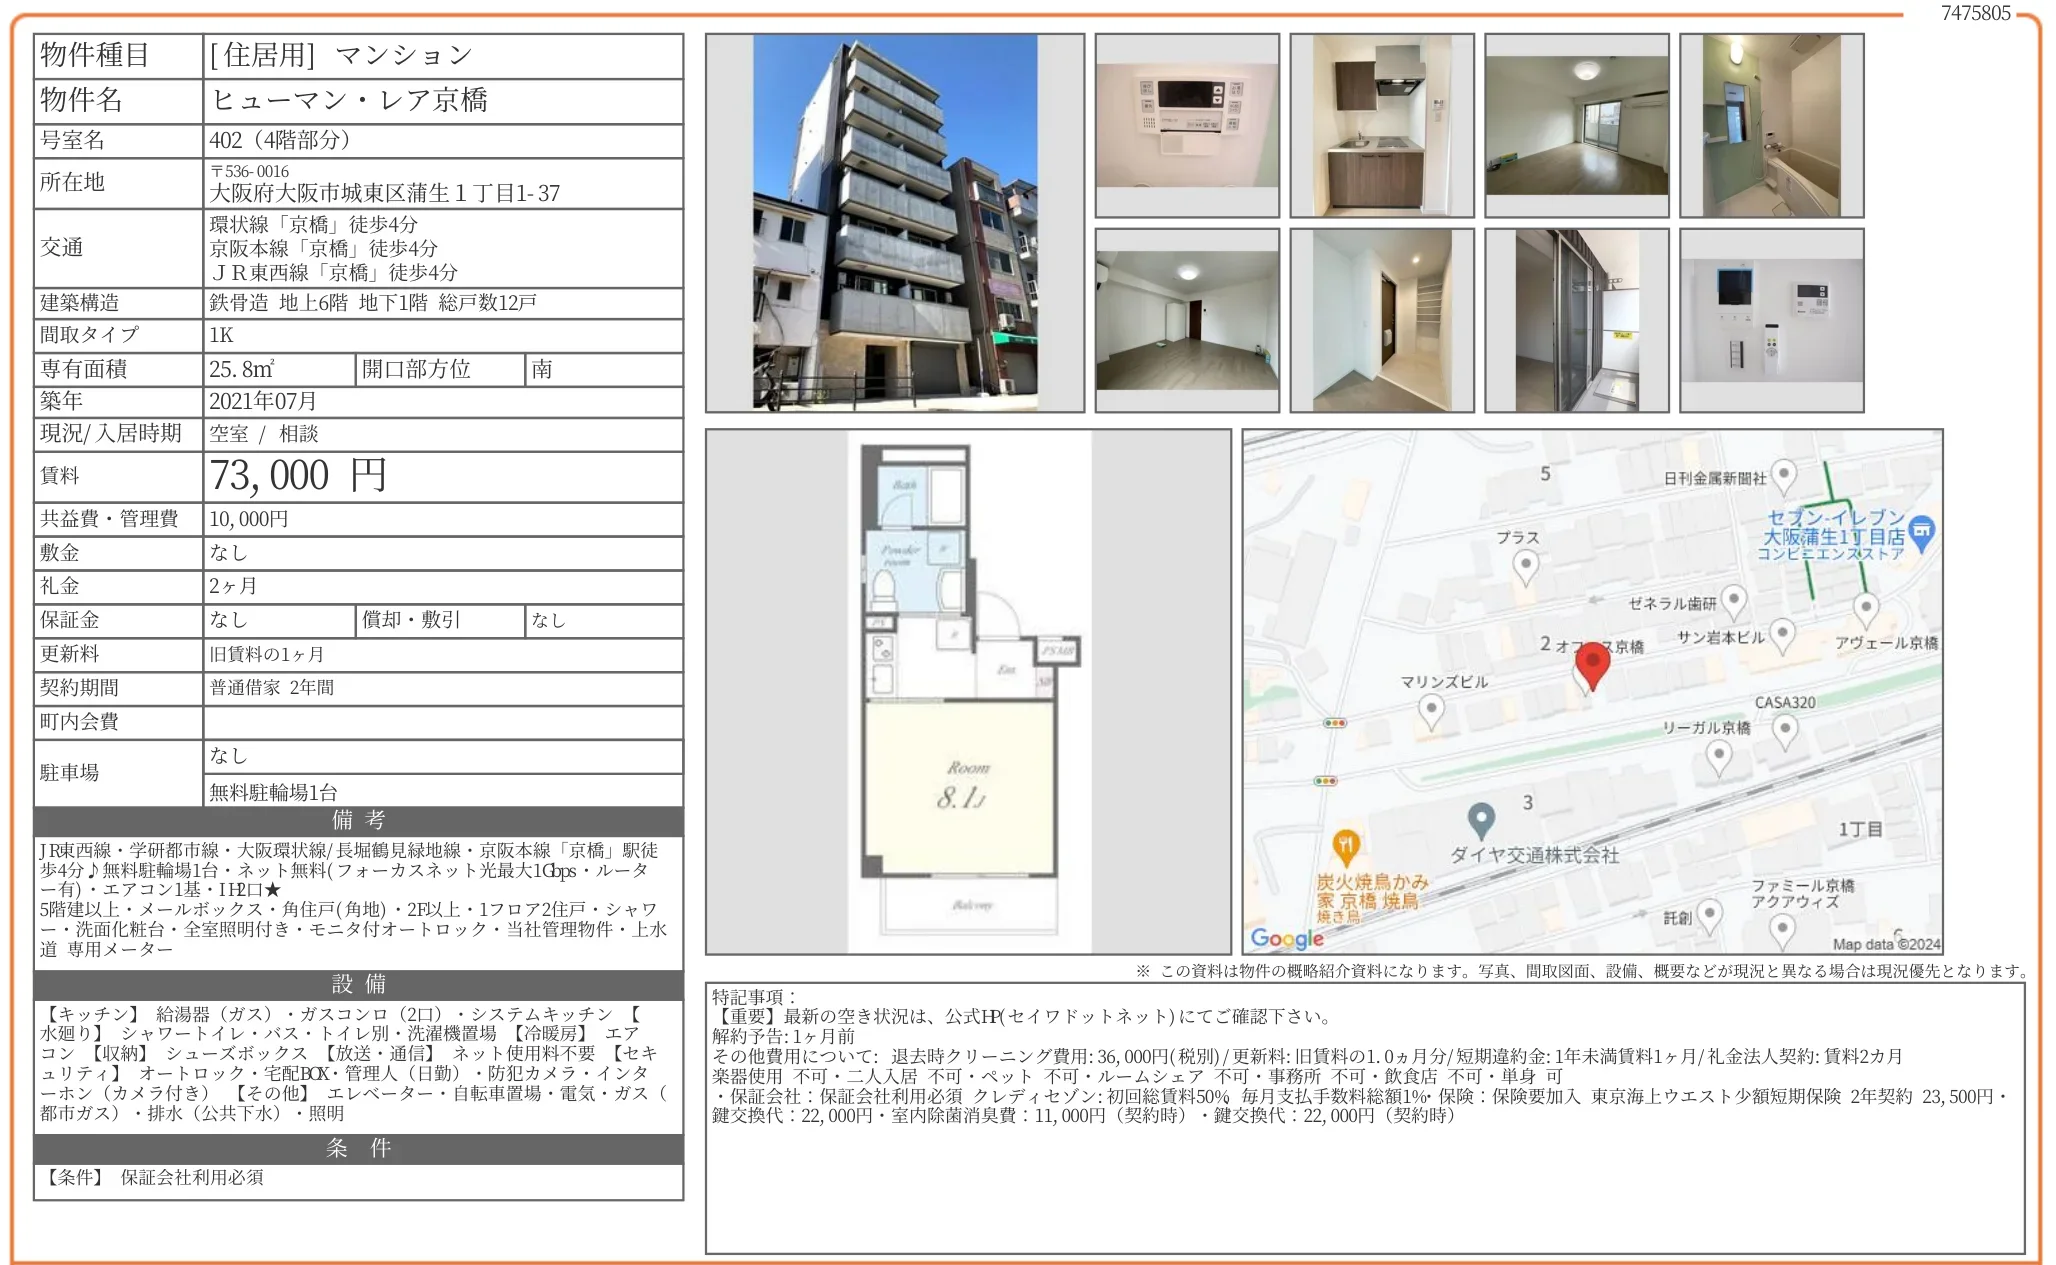Screen dimensions: 2056x1265
Task: Click the Seven-Eleven store map marker
Action: coord(1921,532)
